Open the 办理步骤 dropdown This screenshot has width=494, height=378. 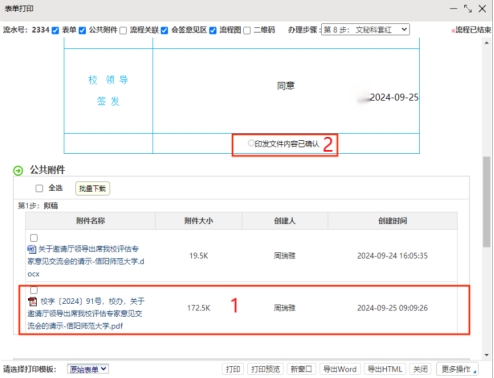(365, 30)
